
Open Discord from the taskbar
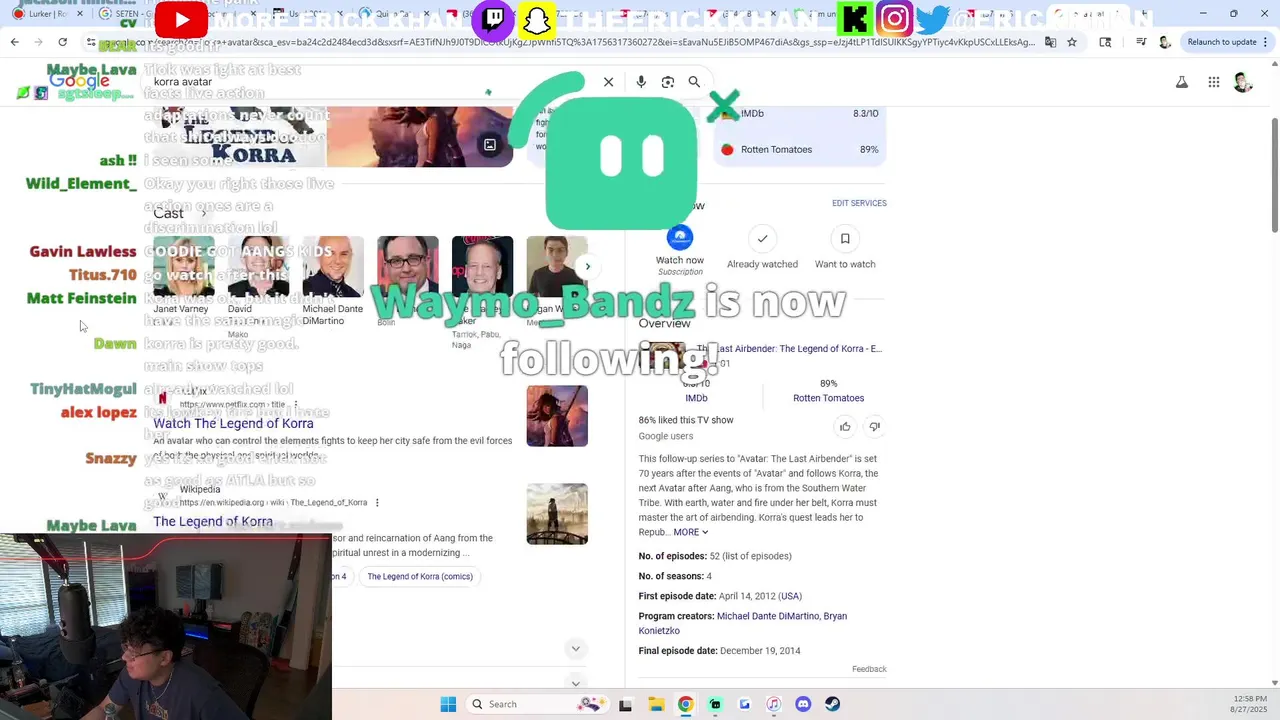803,704
